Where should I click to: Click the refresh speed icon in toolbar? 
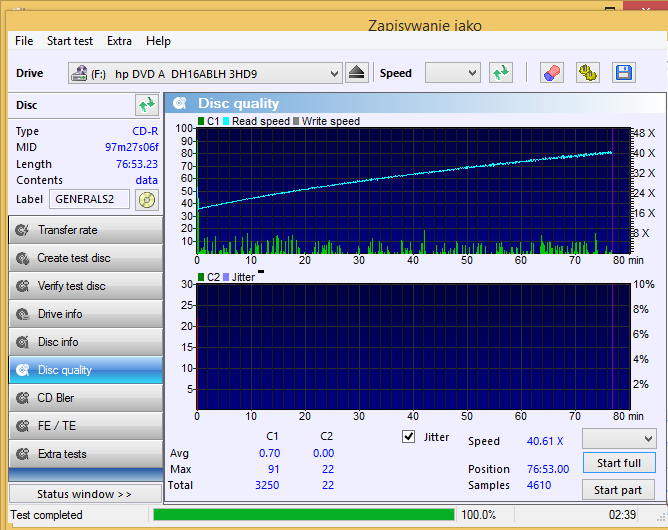click(501, 73)
